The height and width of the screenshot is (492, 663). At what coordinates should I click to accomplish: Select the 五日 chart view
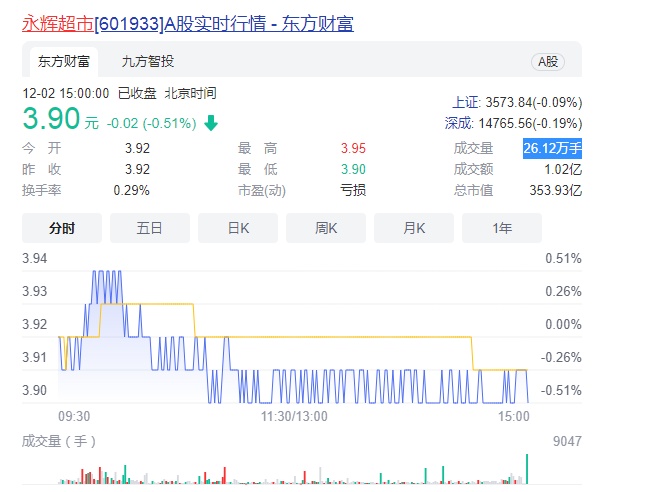click(150, 228)
